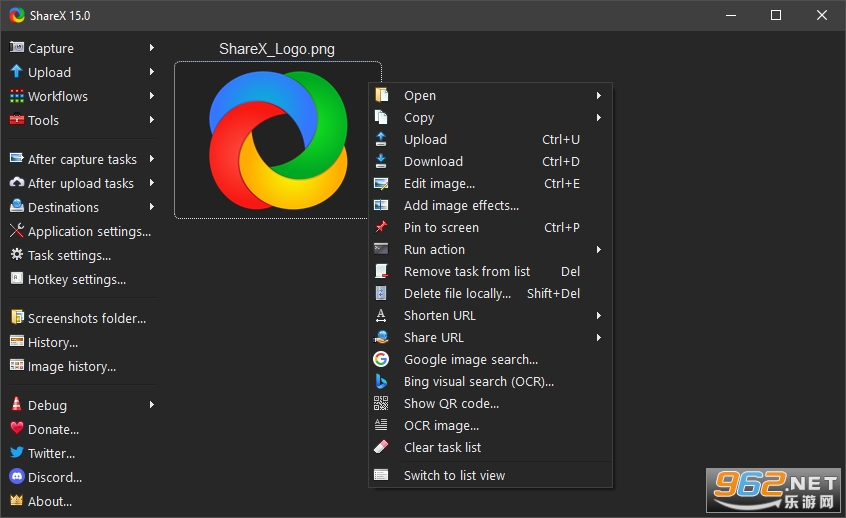The height and width of the screenshot is (518, 846).
Task: Open Hotkey settings... from sidebar
Action: pyautogui.click(x=81, y=280)
